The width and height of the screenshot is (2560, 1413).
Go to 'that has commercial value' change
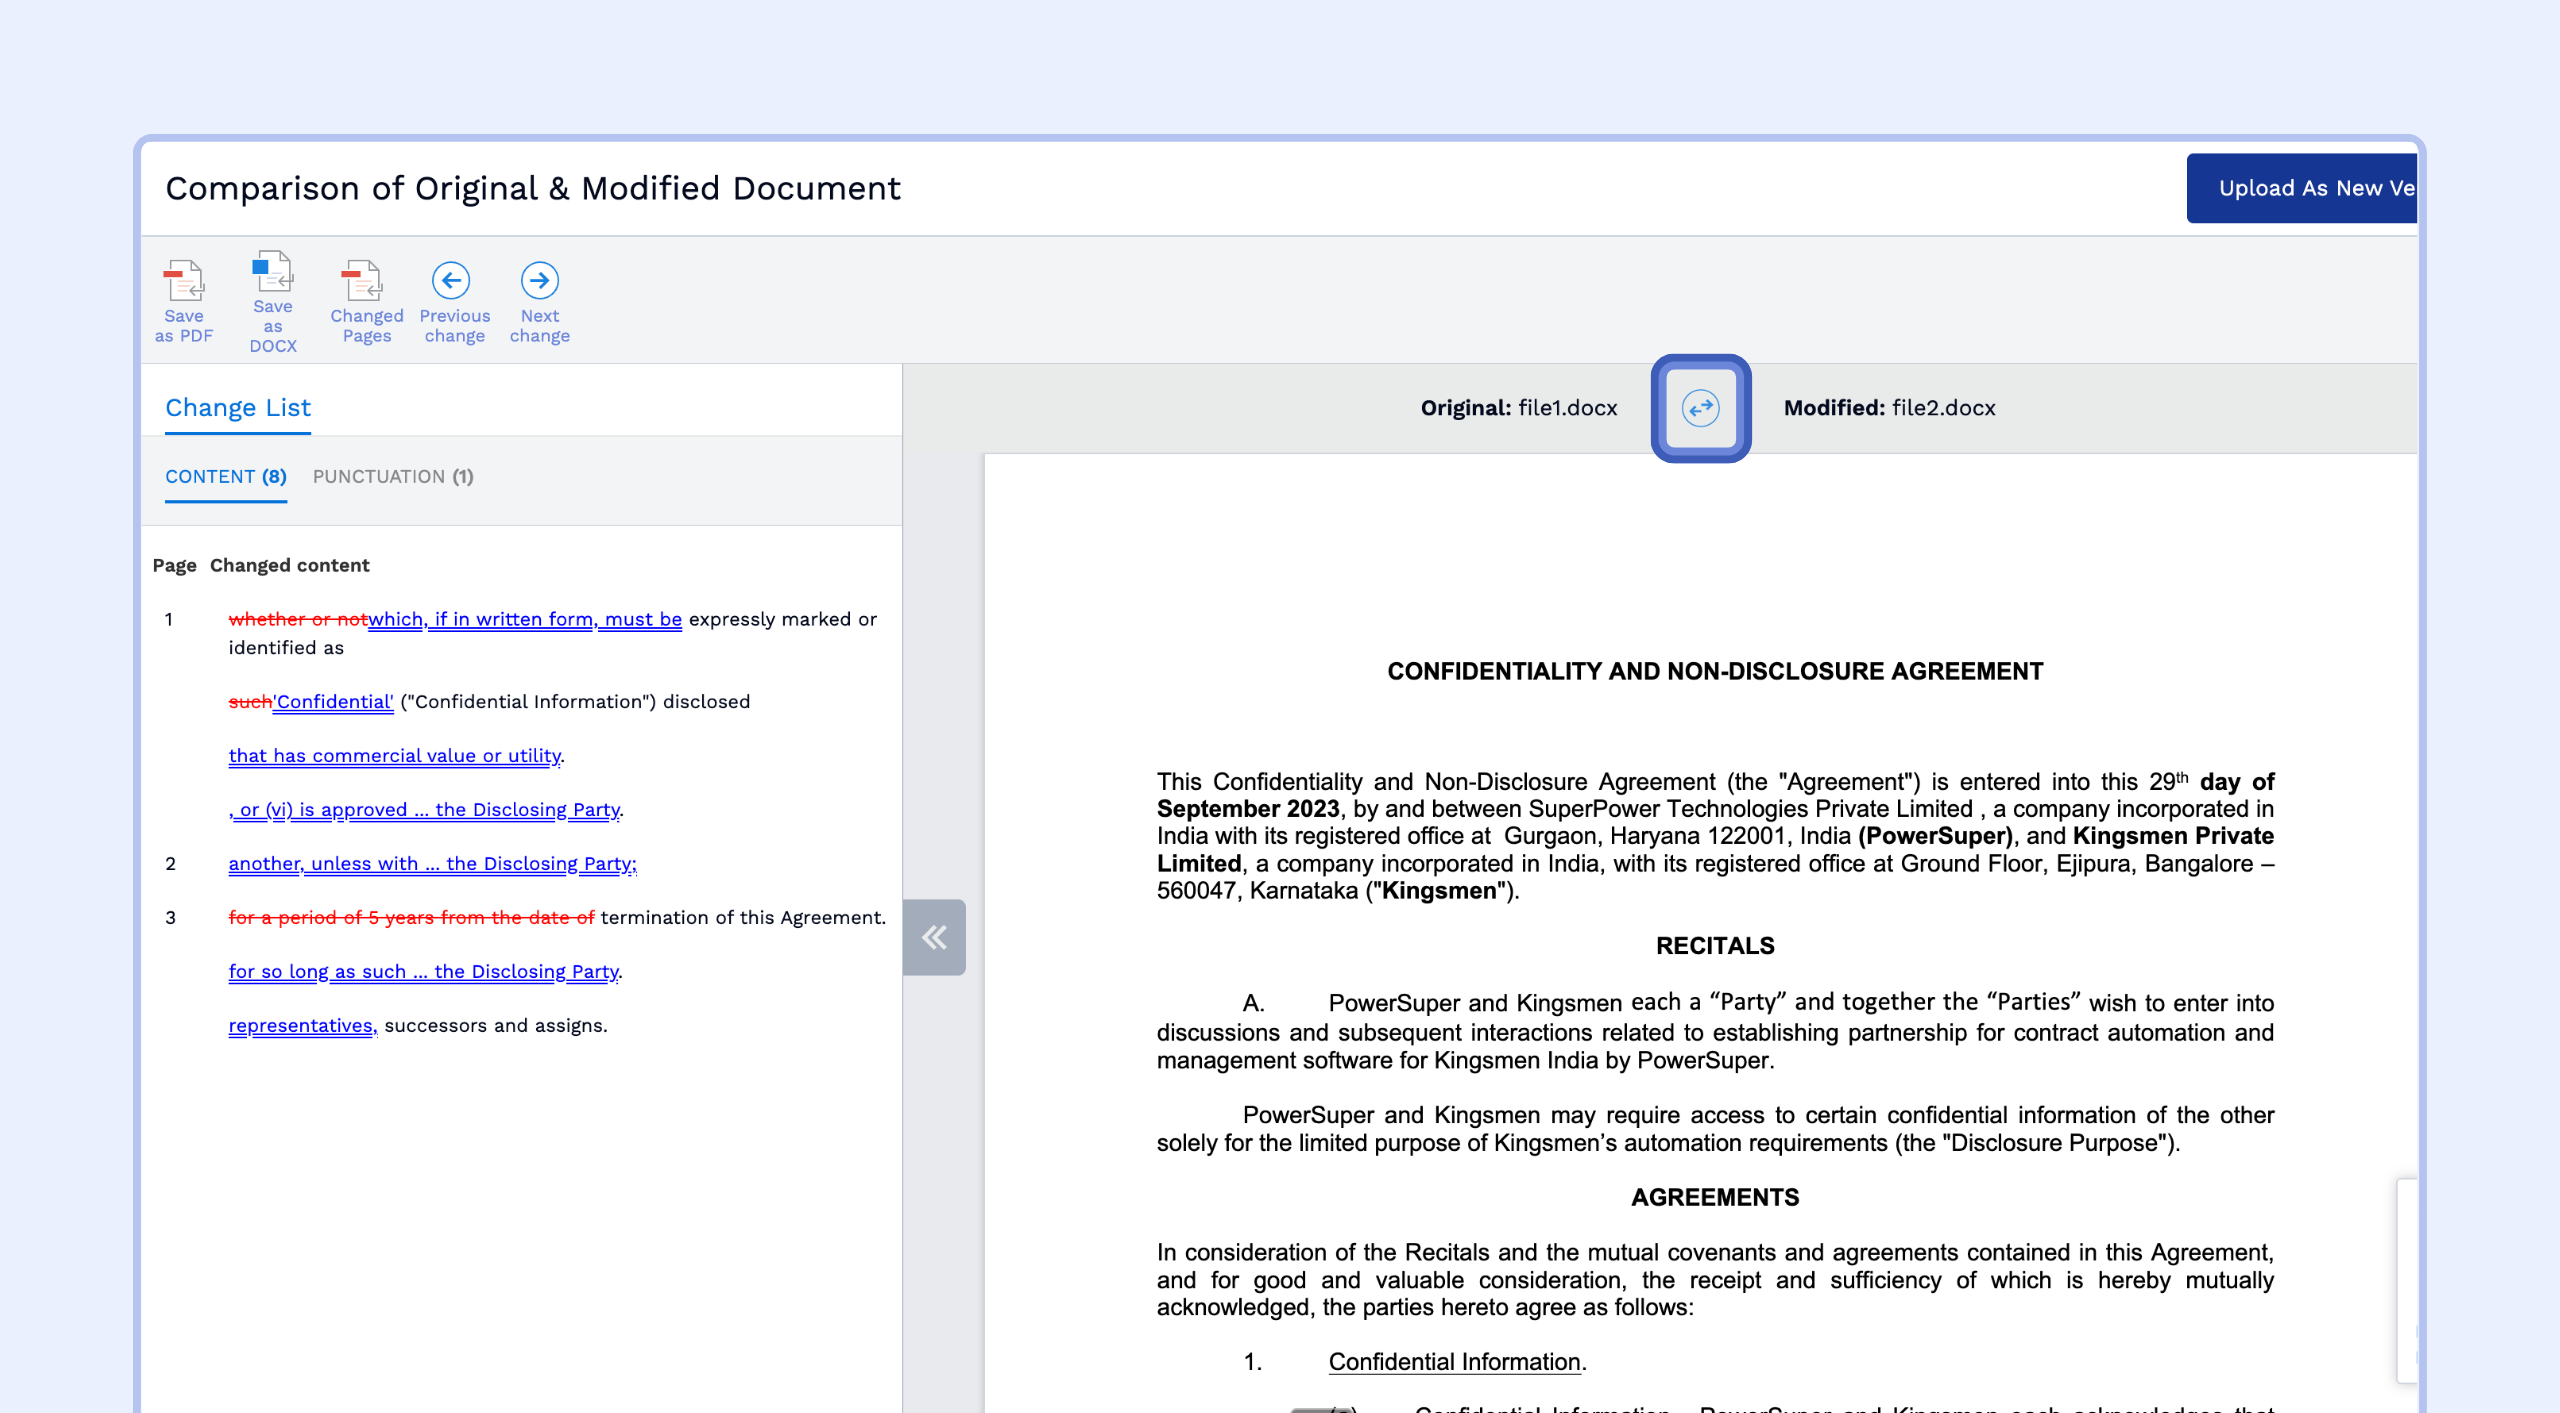coord(395,756)
